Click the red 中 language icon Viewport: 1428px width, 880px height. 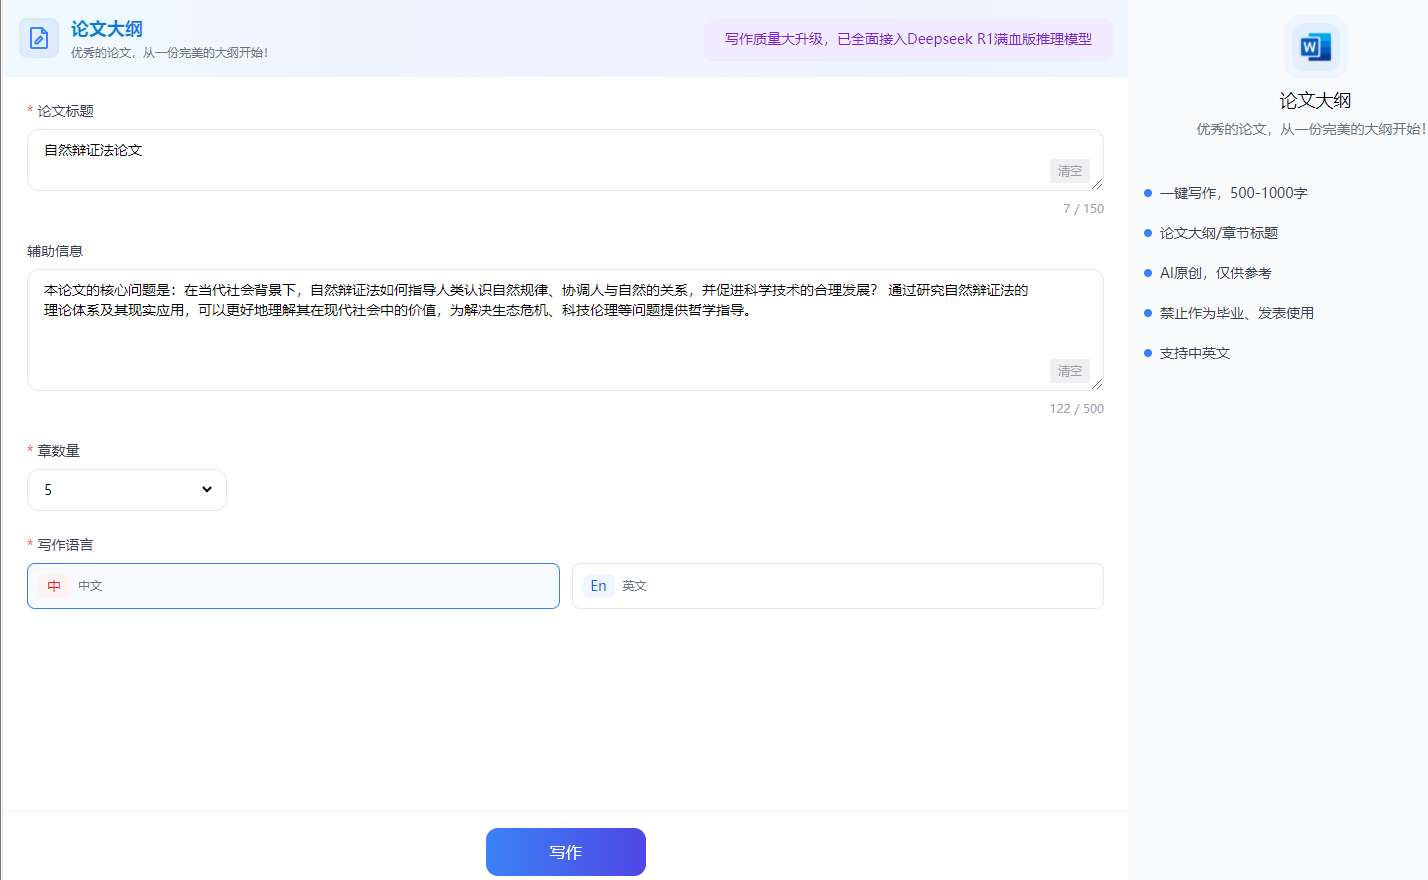point(54,586)
